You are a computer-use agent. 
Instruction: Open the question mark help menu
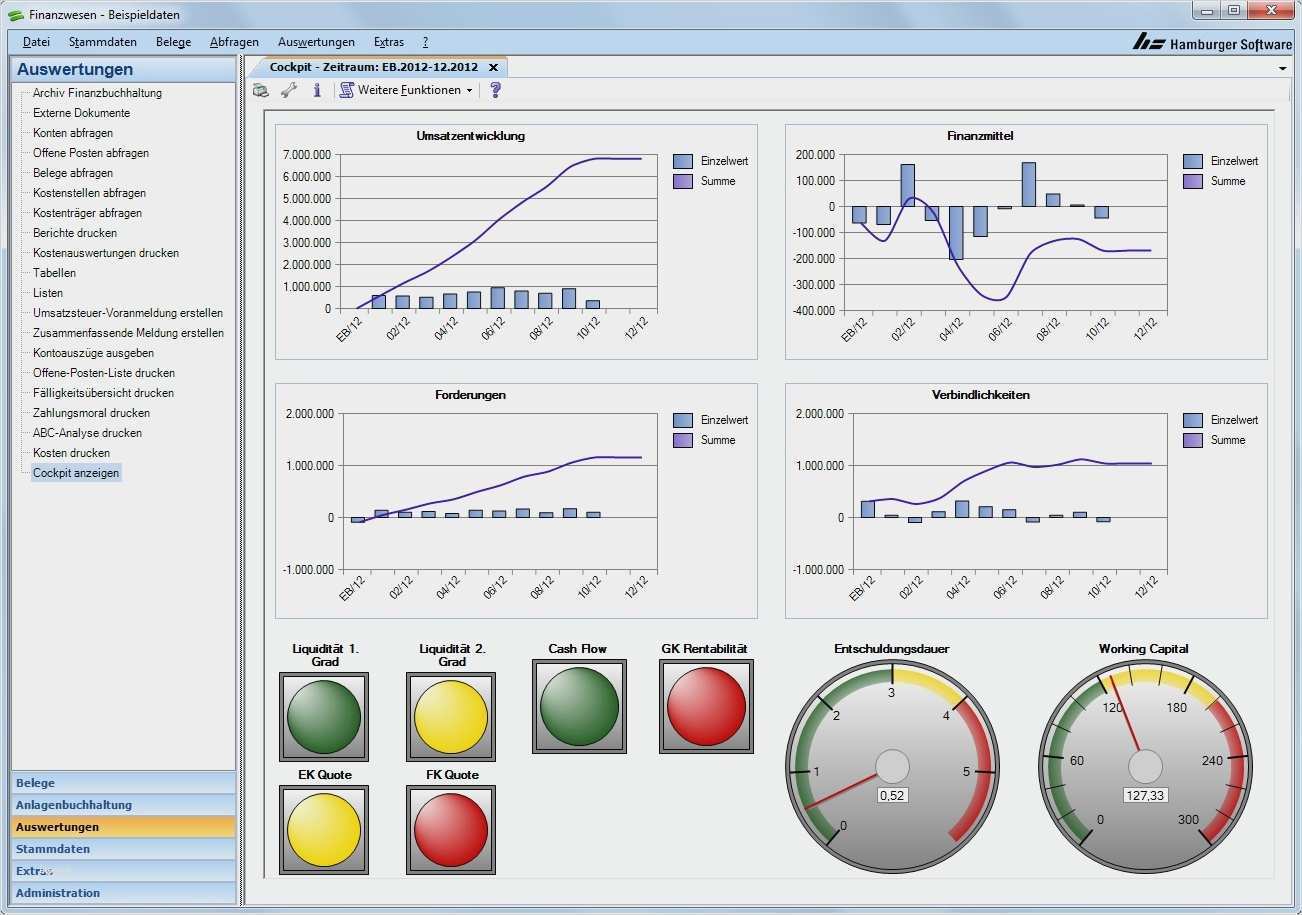tap(425, 42)
